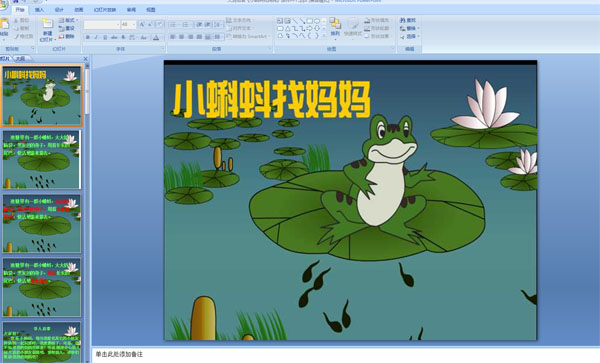Click the slide thumbnail pane scrollbar
This screenshot has height=363, width=600.
(x=87, y=92)
